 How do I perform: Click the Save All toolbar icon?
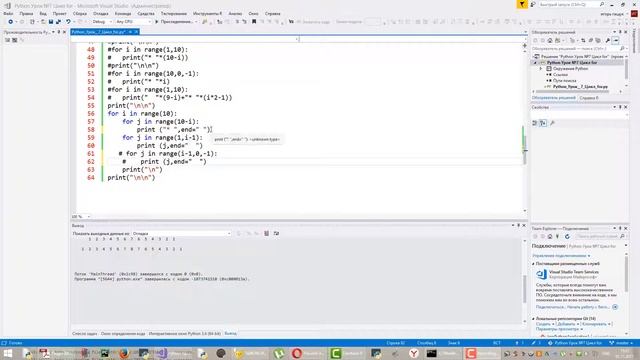(58, 22)
